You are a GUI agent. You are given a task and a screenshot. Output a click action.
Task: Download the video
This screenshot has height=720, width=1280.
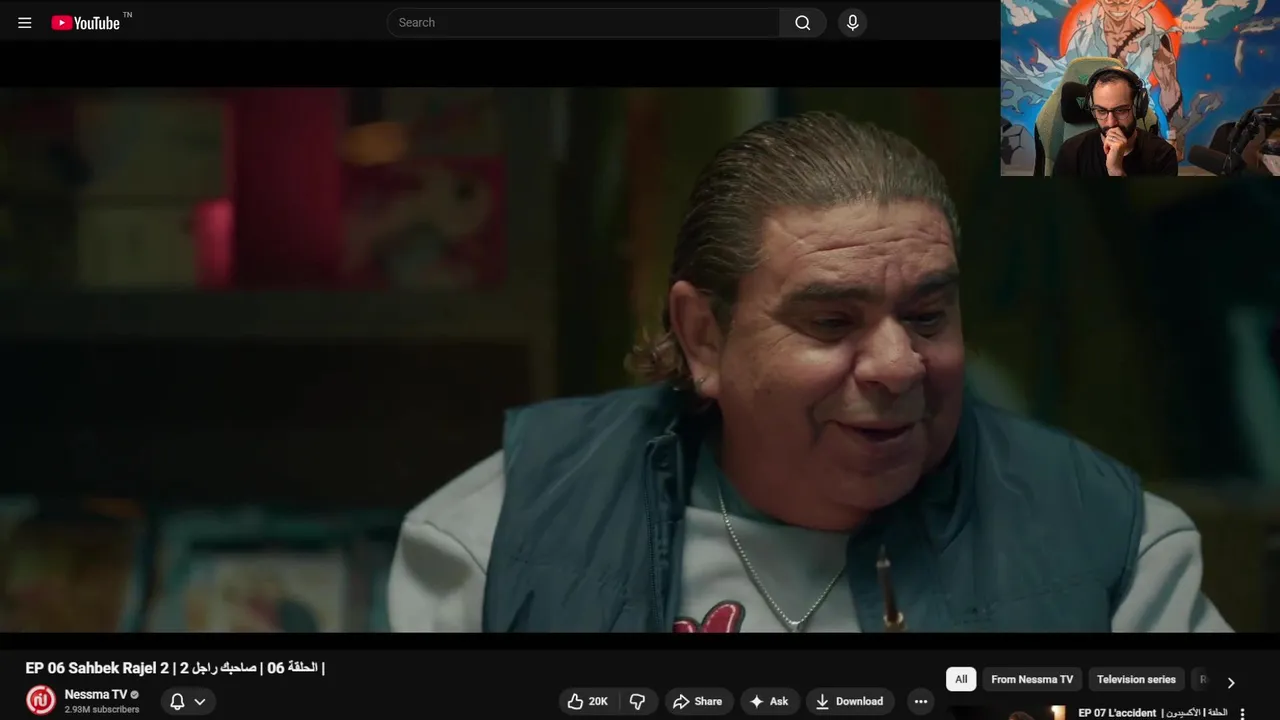tap(850, 701)
